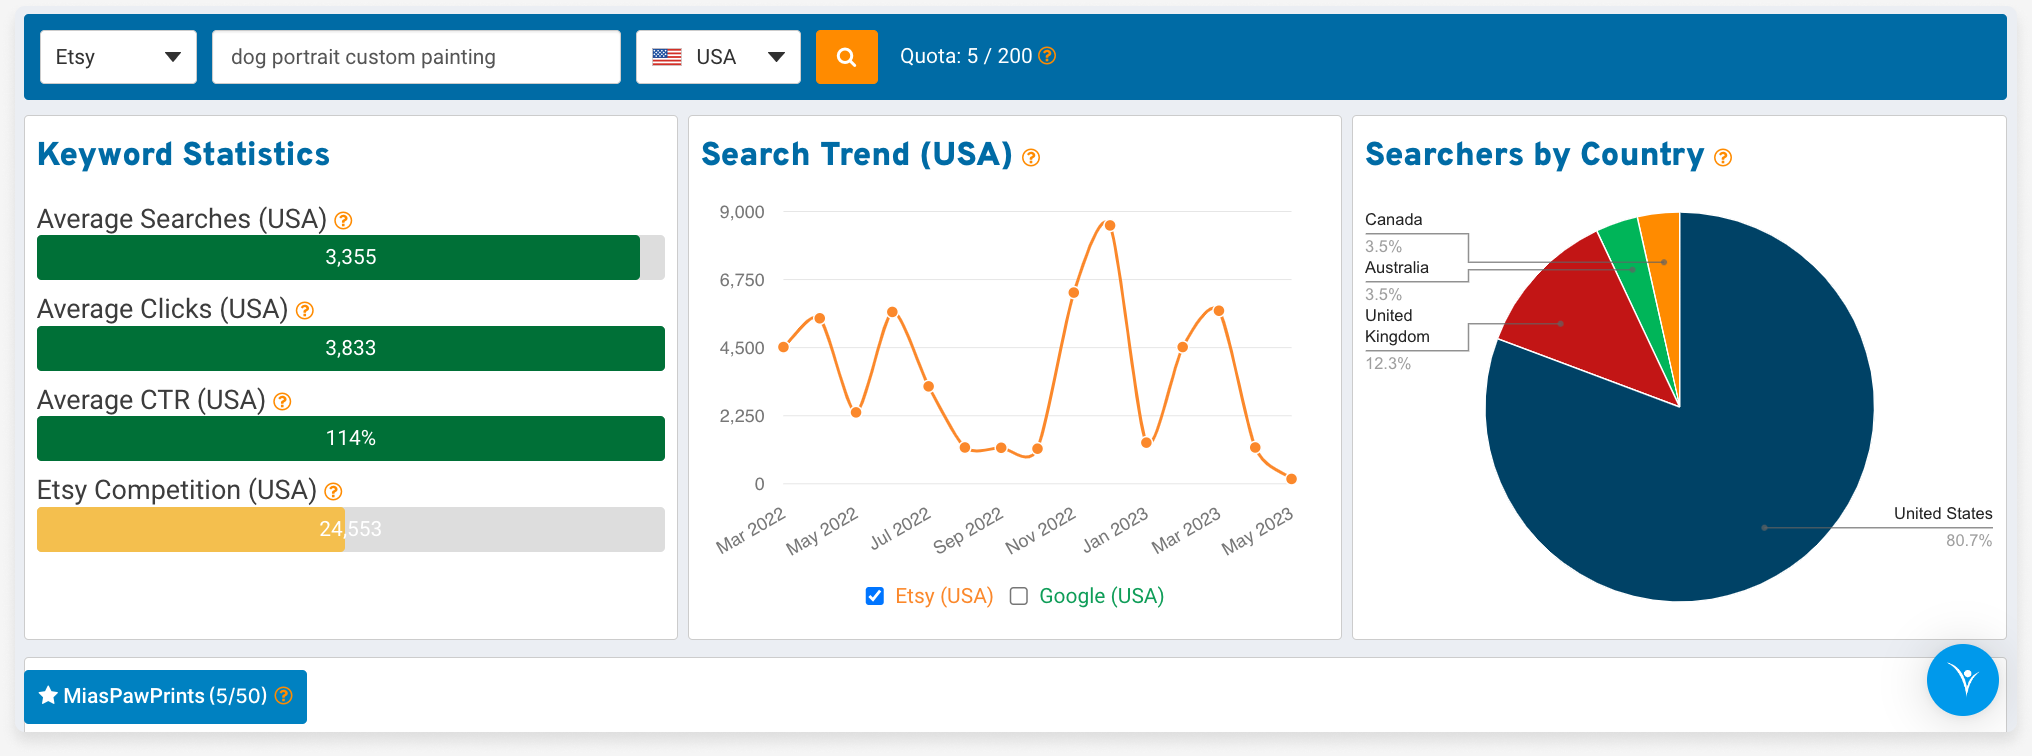Click the trend chart peak data point near Jan 2023
Image resolution: width=2032 pixels, height=756 pixels.
point(1110,225)
